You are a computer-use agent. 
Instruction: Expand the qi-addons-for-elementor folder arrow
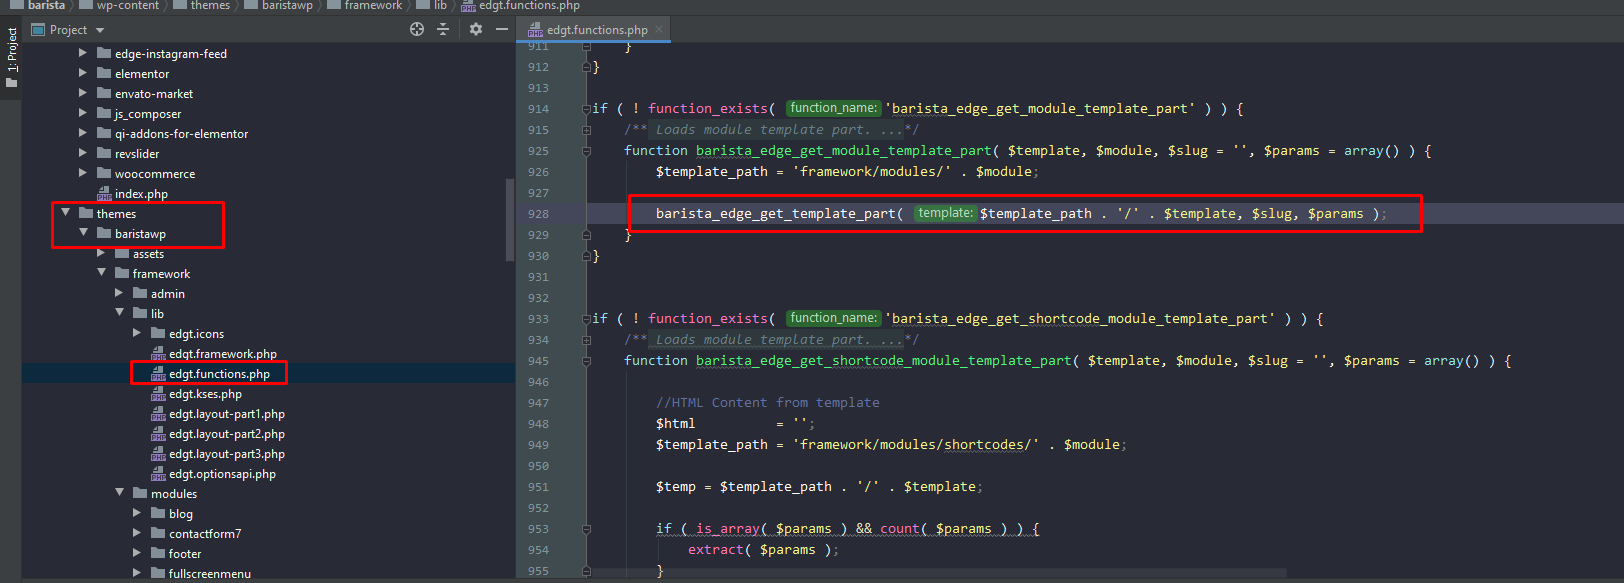[x=83, y=133]
